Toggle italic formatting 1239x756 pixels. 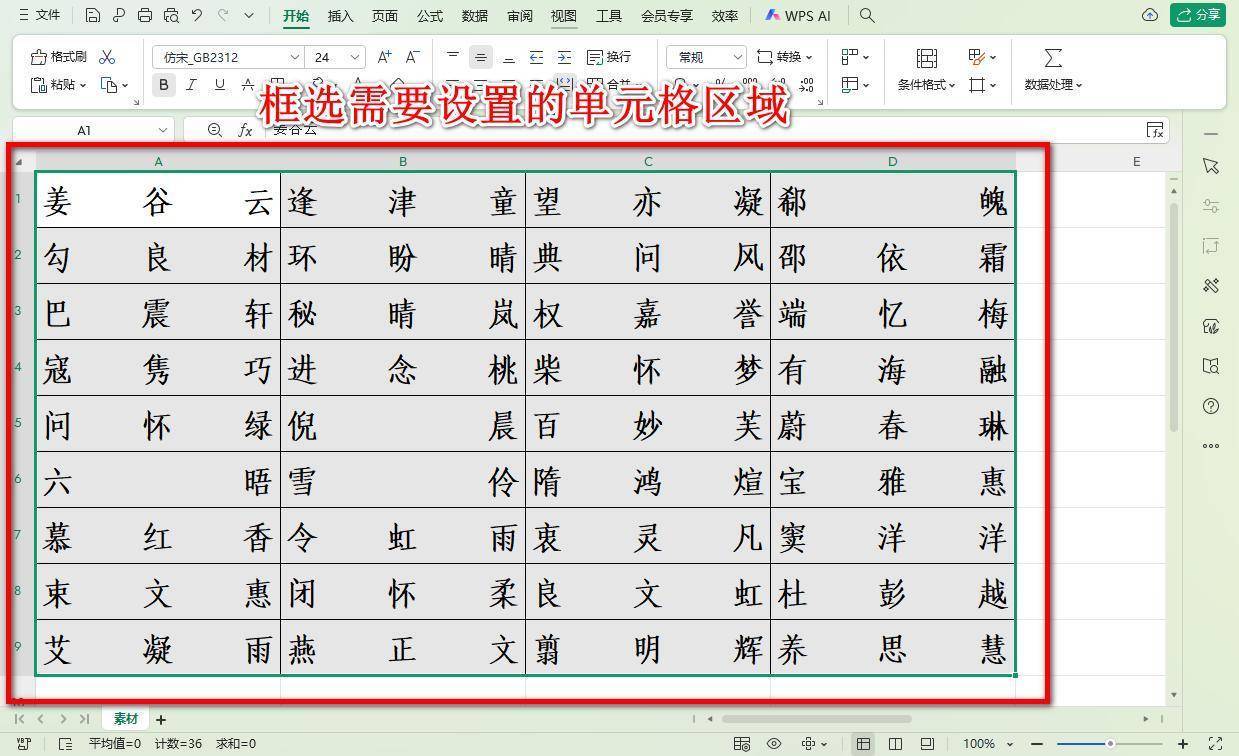click(191, 85)
